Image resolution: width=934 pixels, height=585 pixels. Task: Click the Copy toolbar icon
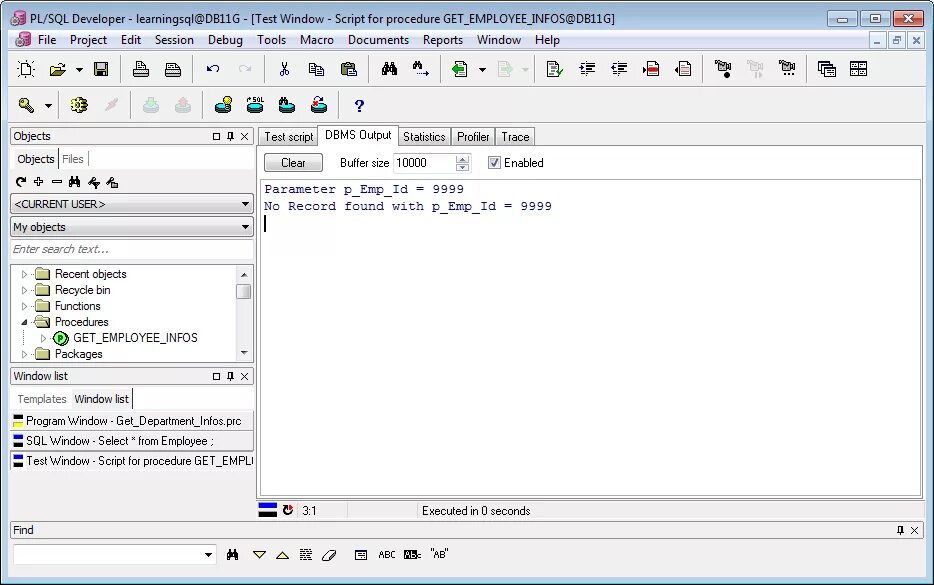pyautogui.click(x=316, y=69)
